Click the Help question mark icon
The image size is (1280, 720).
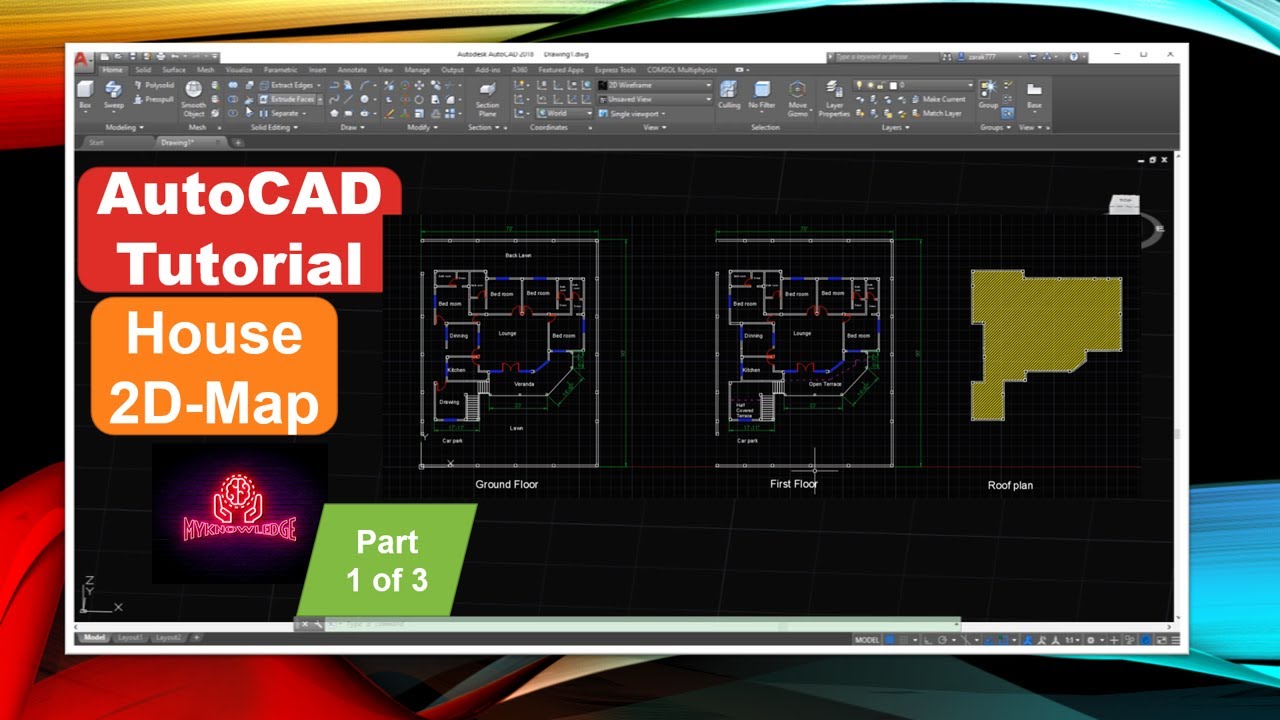(x=1073, y=57)
